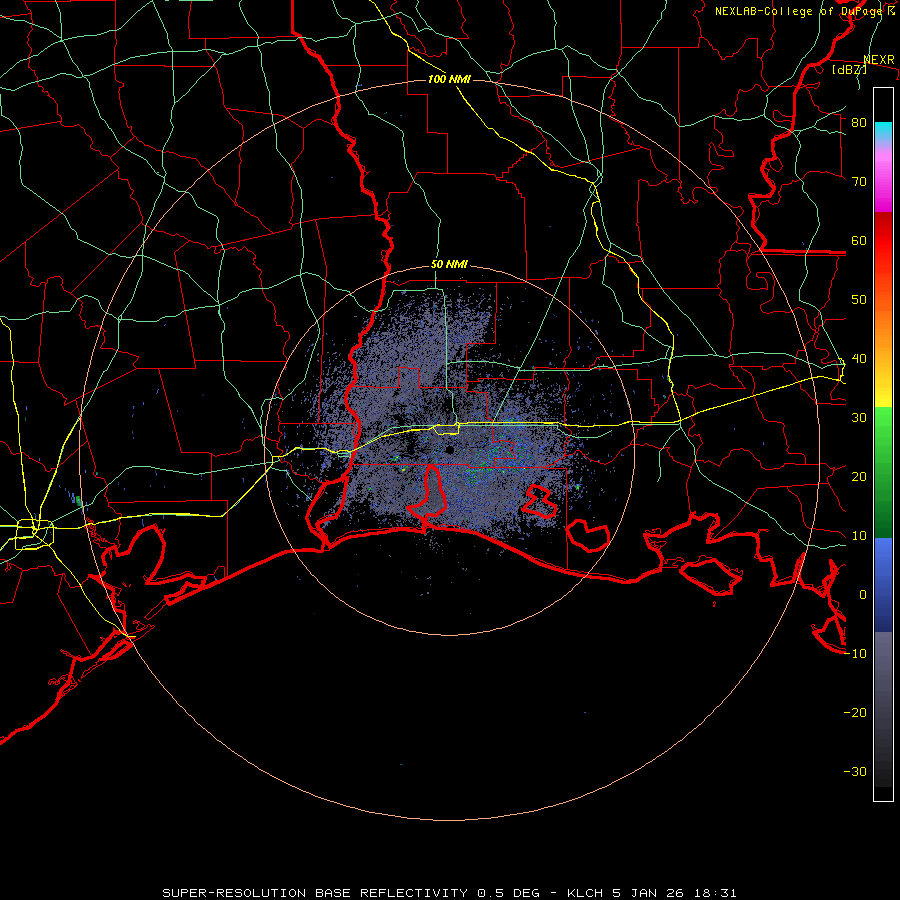Click the [dBZ] units label
Image resolution: width=900 pixels, height=900 pixels.
pyautogui.click(x=849, y=69)
